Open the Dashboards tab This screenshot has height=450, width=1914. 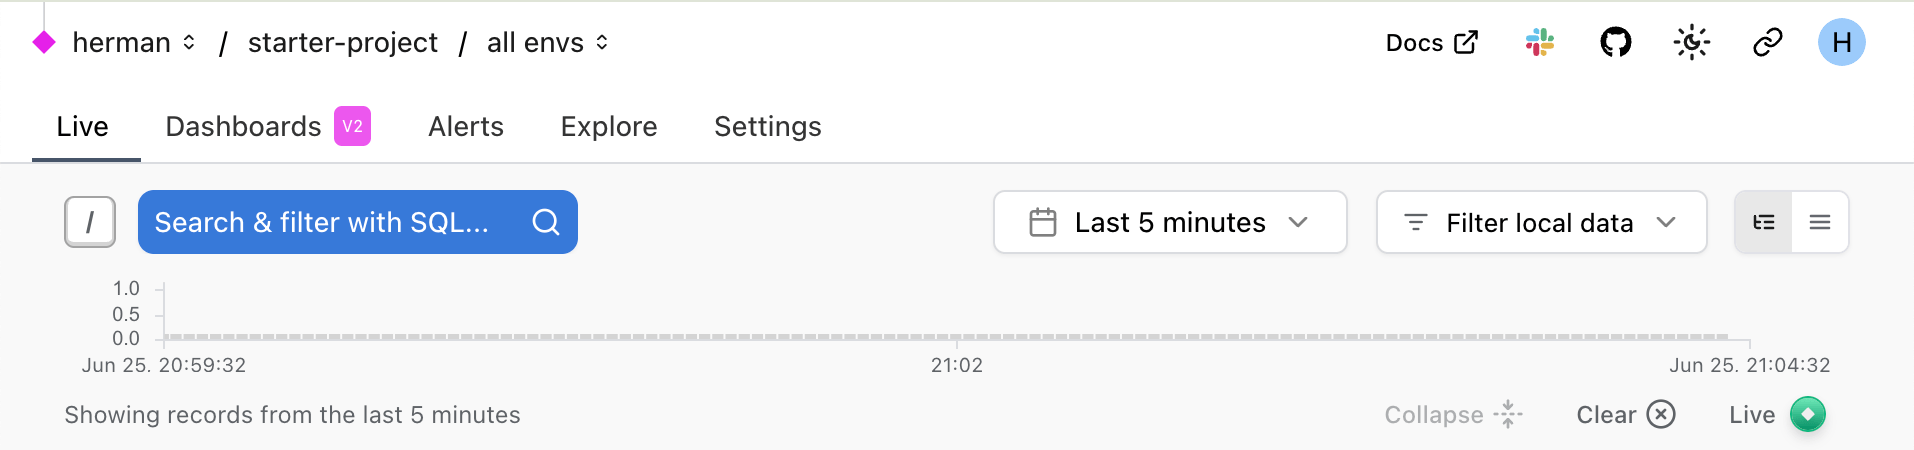[243, 127]
